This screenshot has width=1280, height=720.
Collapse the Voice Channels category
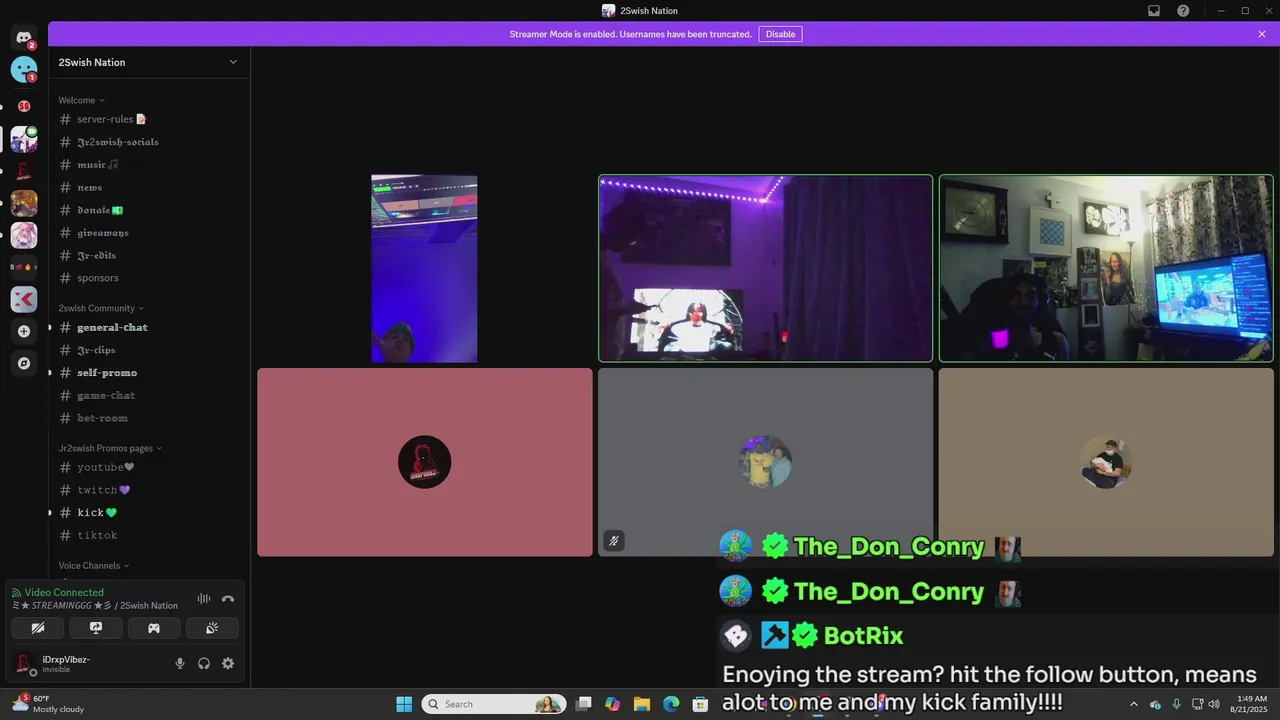pos(94,566)
